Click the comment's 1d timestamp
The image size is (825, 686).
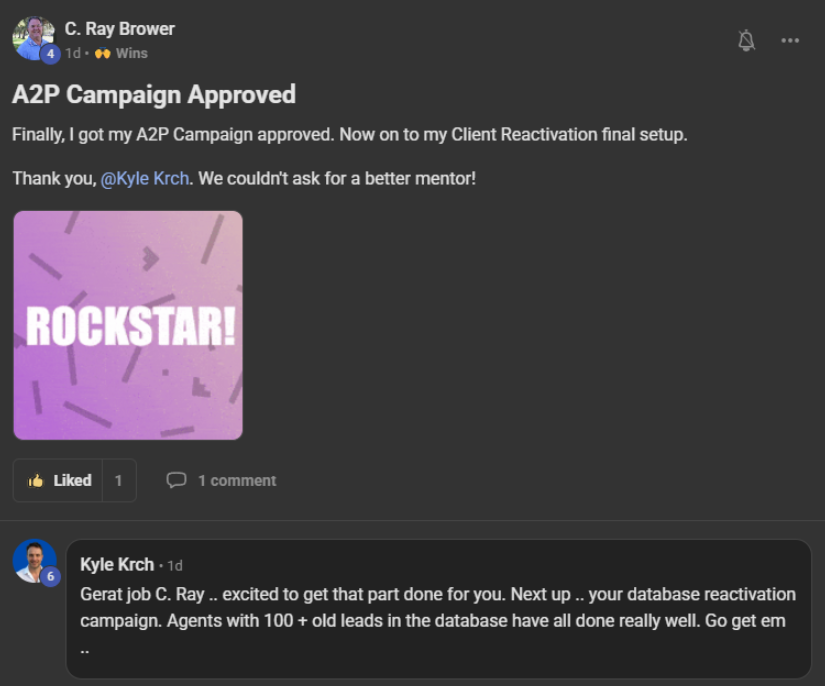coord(175,566)
